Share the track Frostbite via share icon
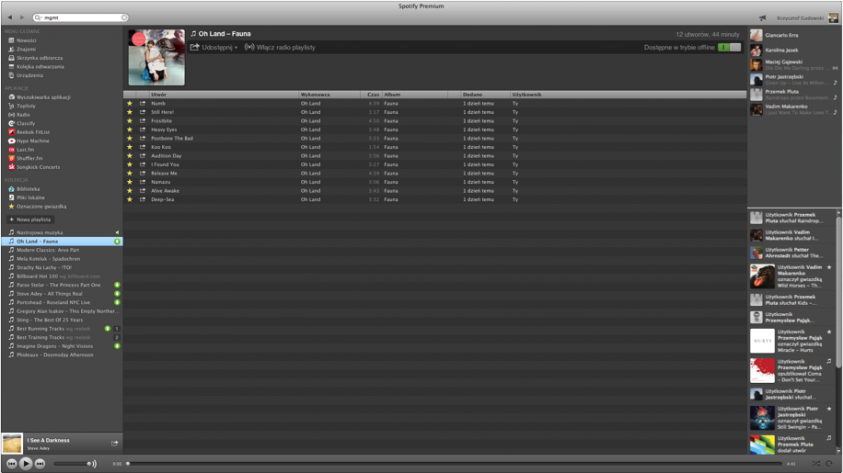 [x=142, y=121]
